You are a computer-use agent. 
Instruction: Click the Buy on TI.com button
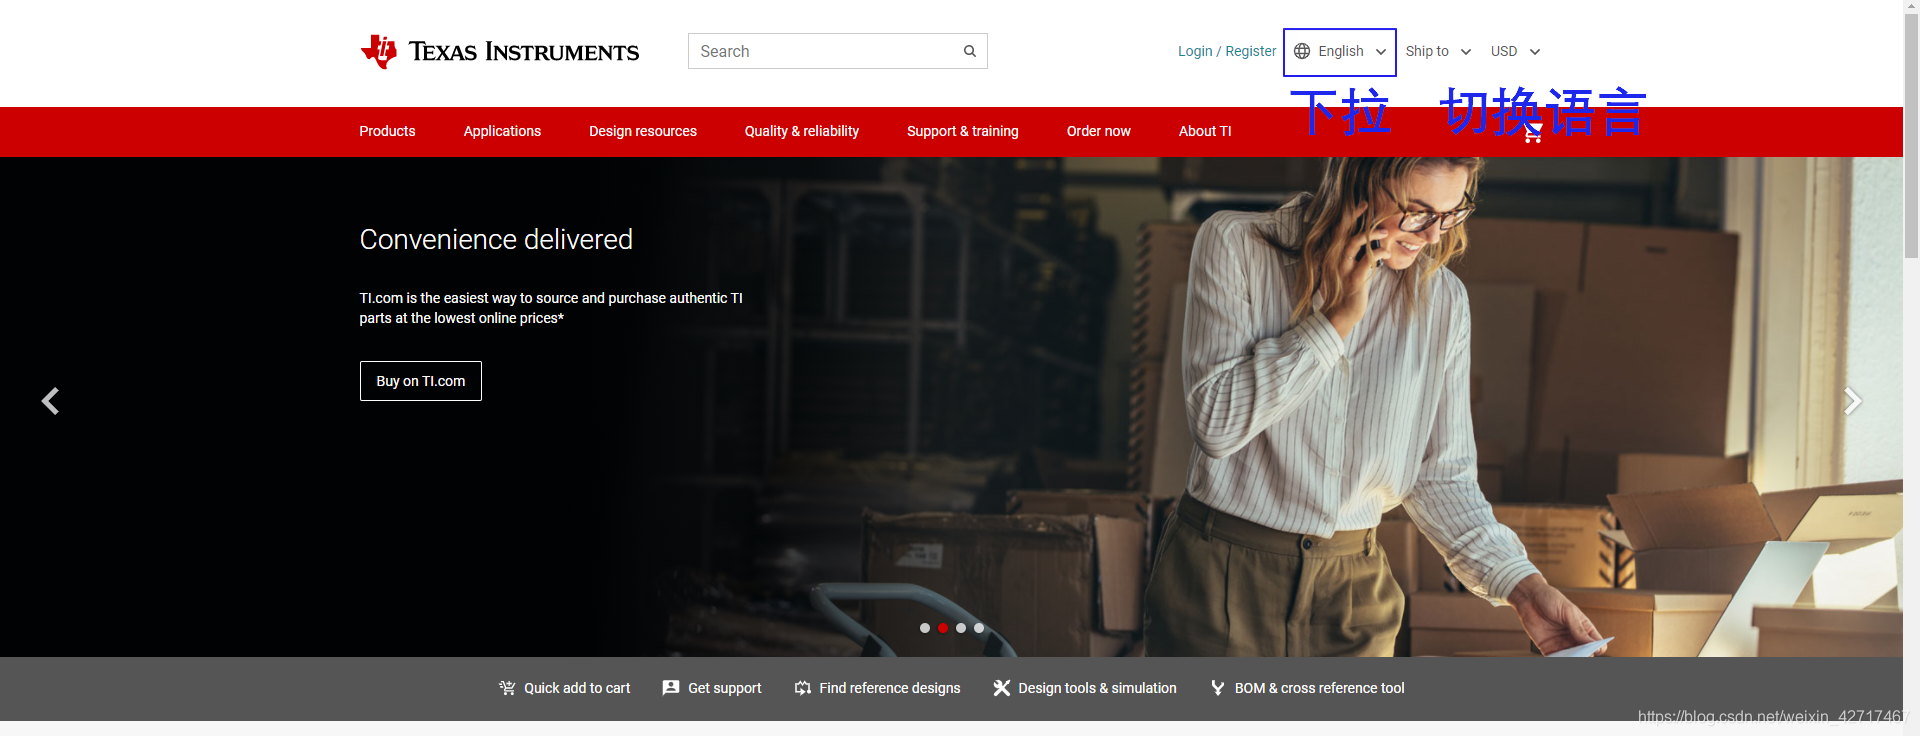pyautogui.click(x=421, y=381)
